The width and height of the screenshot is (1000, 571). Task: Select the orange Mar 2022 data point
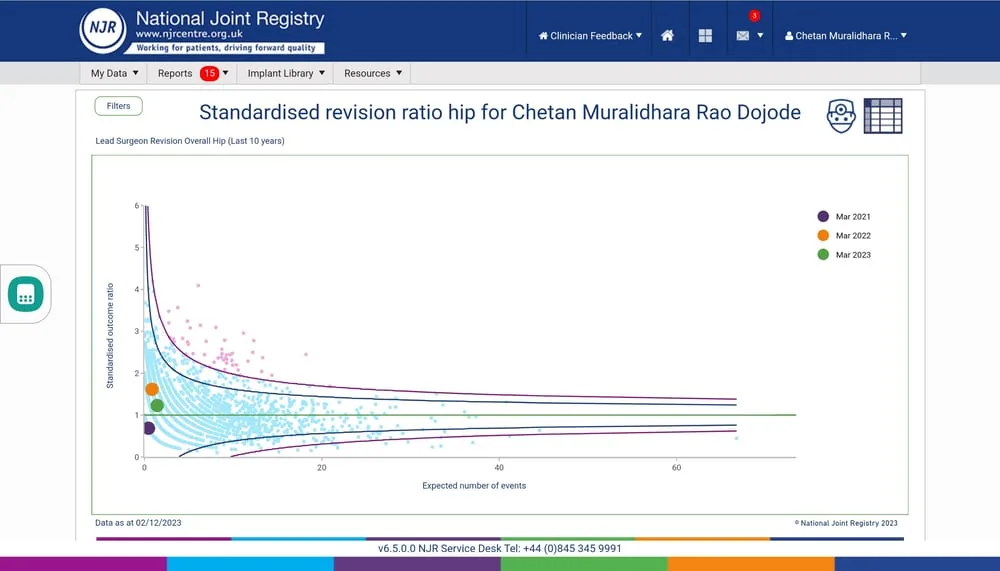(152, 389)
